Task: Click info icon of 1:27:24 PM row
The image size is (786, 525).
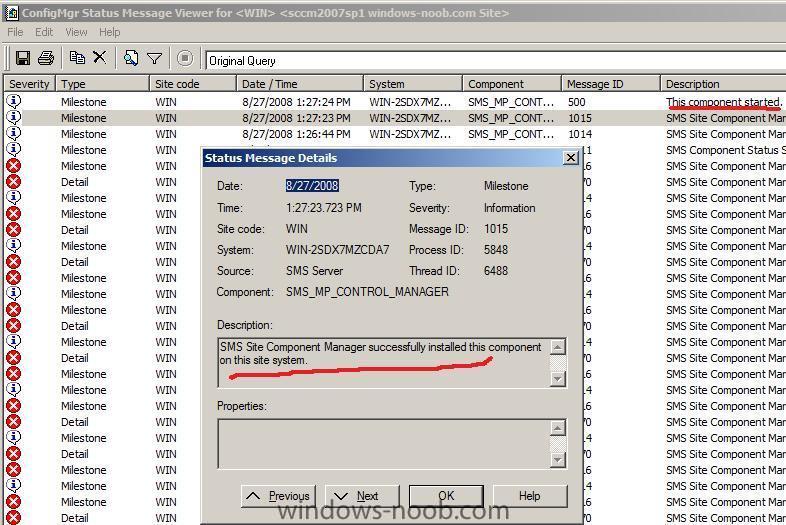Action: [14, 101]
